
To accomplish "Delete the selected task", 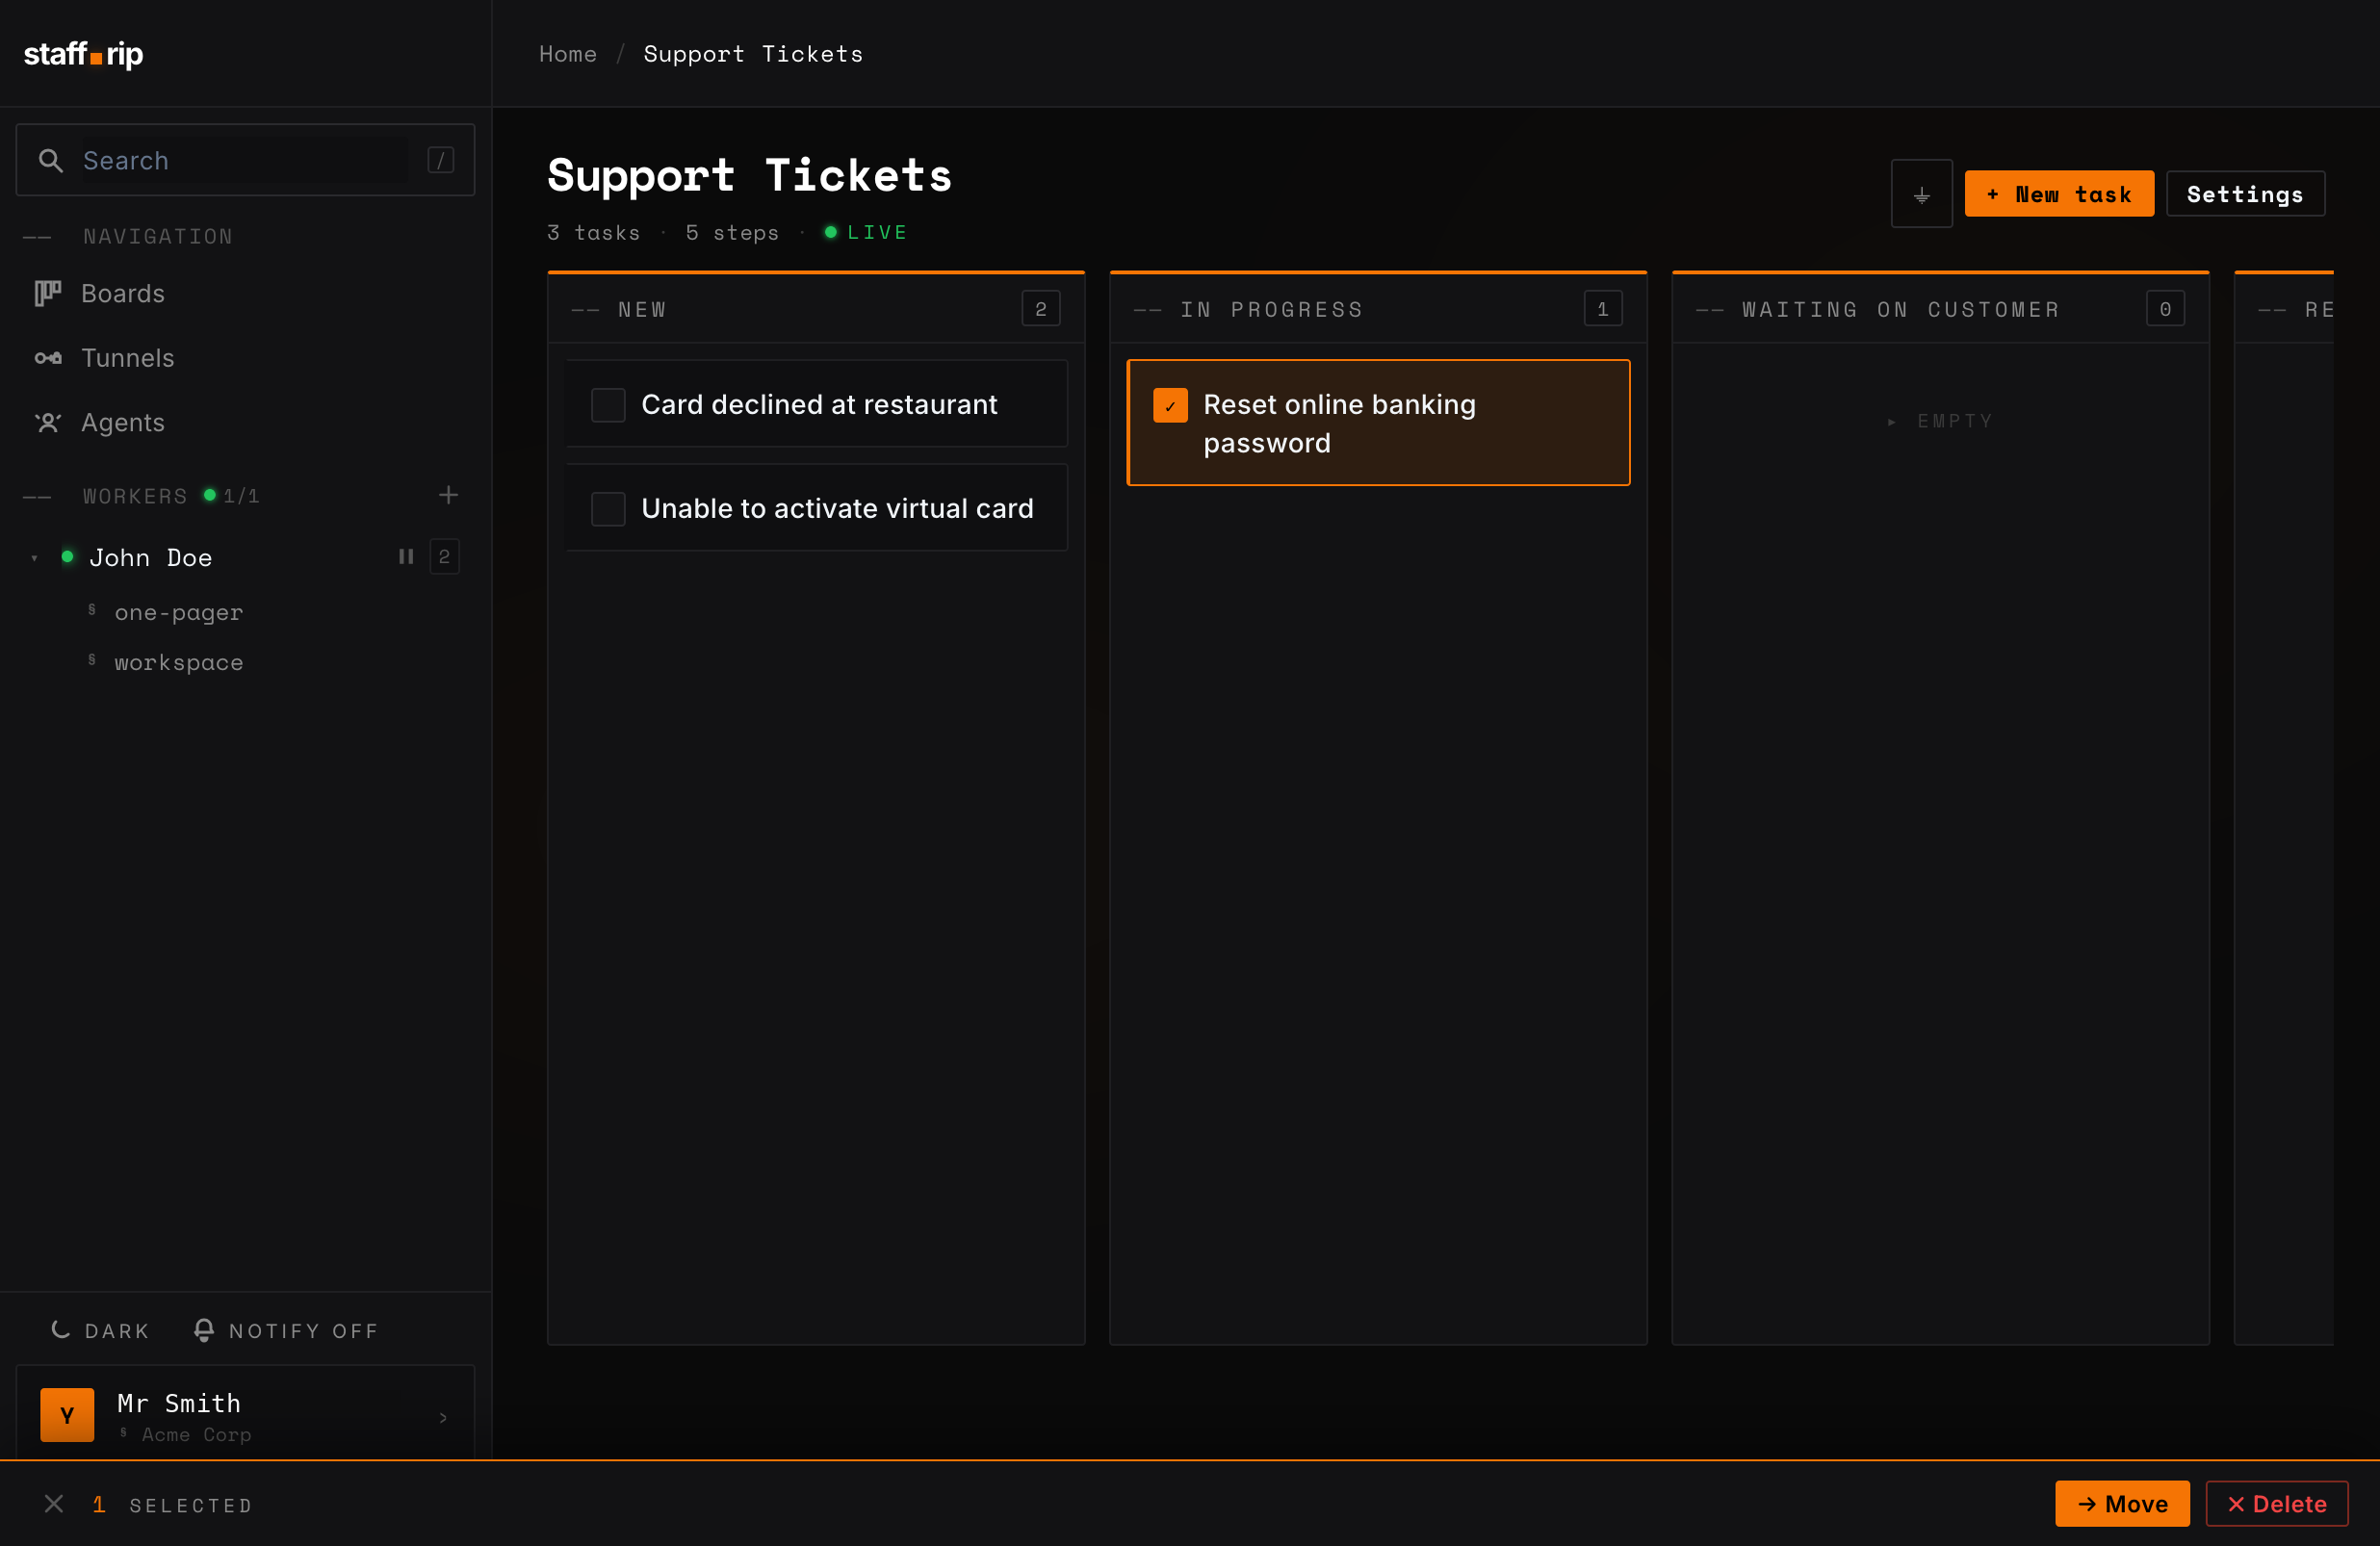I will point(2277,1504).
